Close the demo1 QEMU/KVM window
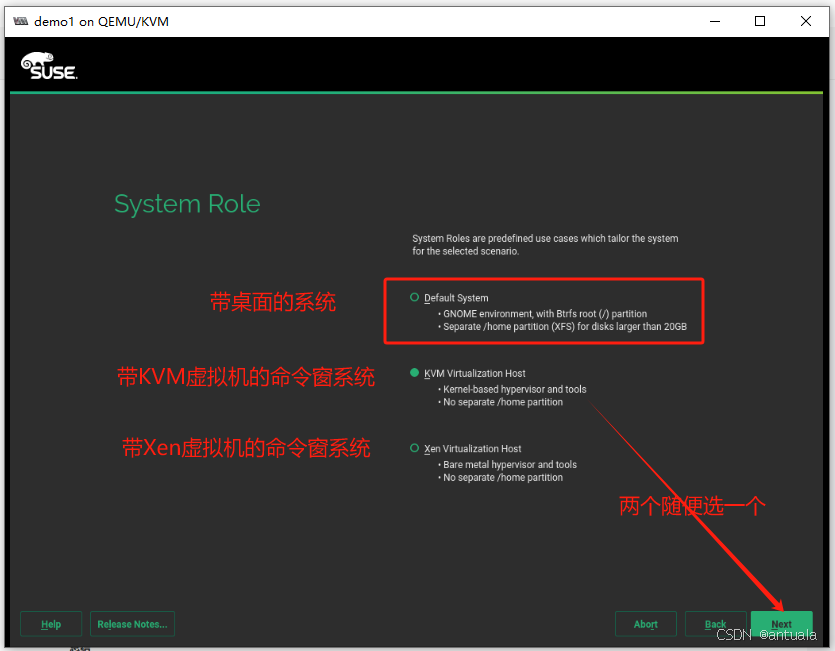 (806, 21)
